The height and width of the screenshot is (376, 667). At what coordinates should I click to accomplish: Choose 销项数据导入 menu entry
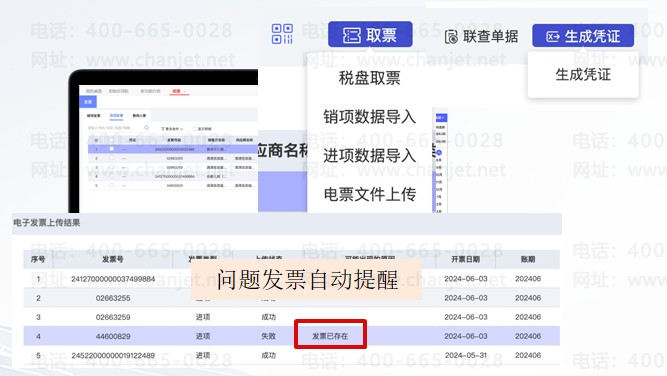[x=369, y=117]
